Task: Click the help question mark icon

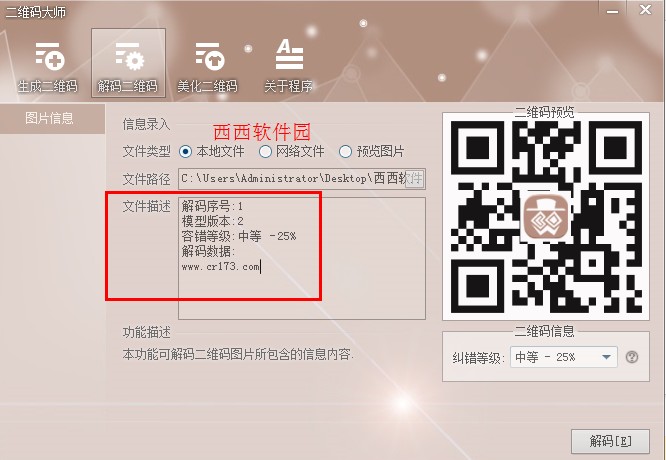Action: pos(632,357)
